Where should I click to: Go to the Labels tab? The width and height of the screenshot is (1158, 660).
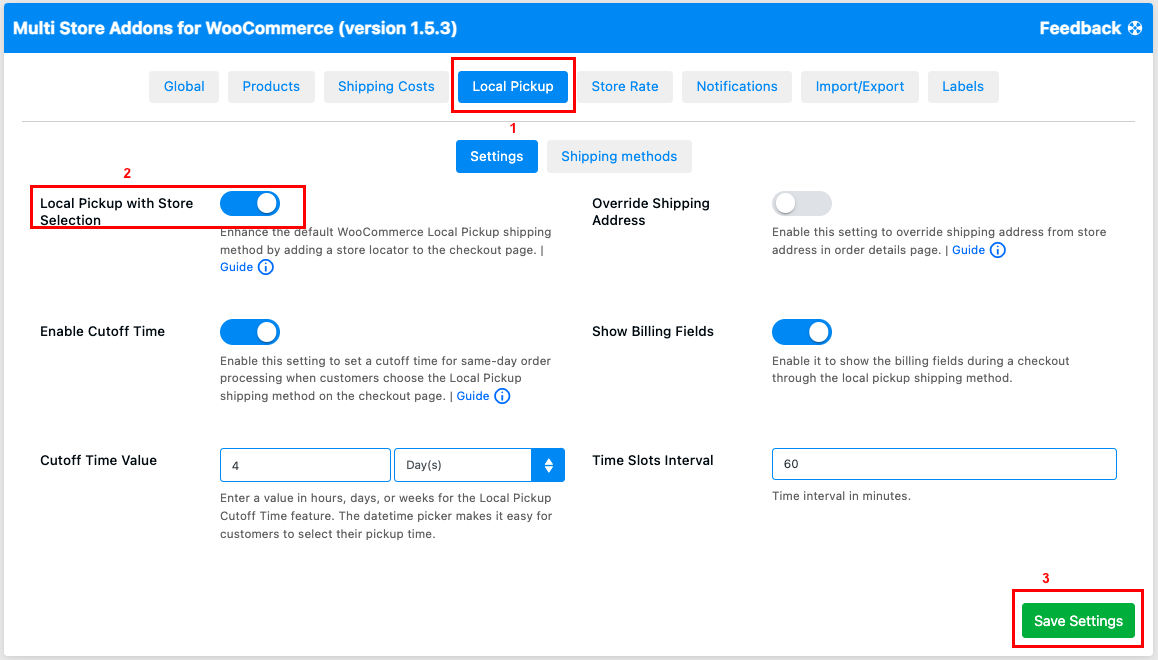pyautogui.click(x=963, y=86)
